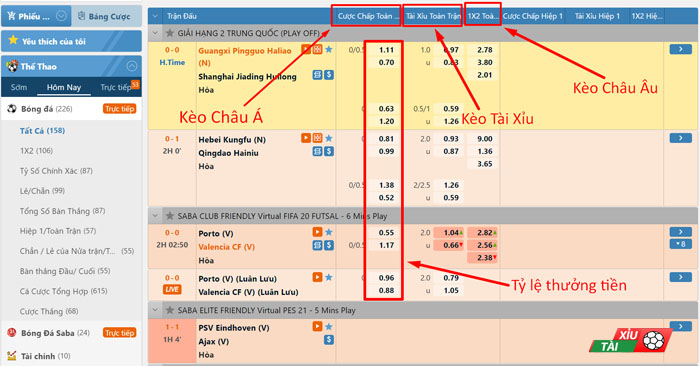Star the SABA CLUB FRIENDLY Virtual FIFA 20 league

pyautogui.click(x=170, y=216)
